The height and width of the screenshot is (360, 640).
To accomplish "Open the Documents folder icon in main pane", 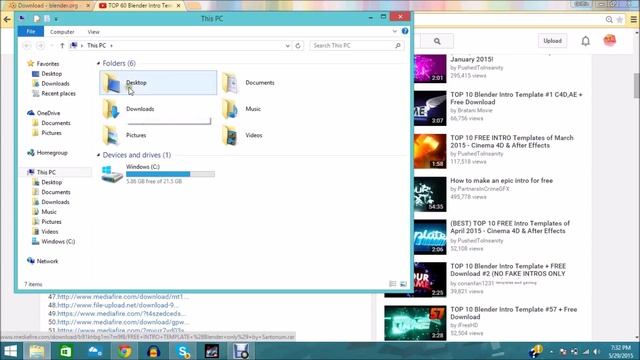I will pos(230,83).
